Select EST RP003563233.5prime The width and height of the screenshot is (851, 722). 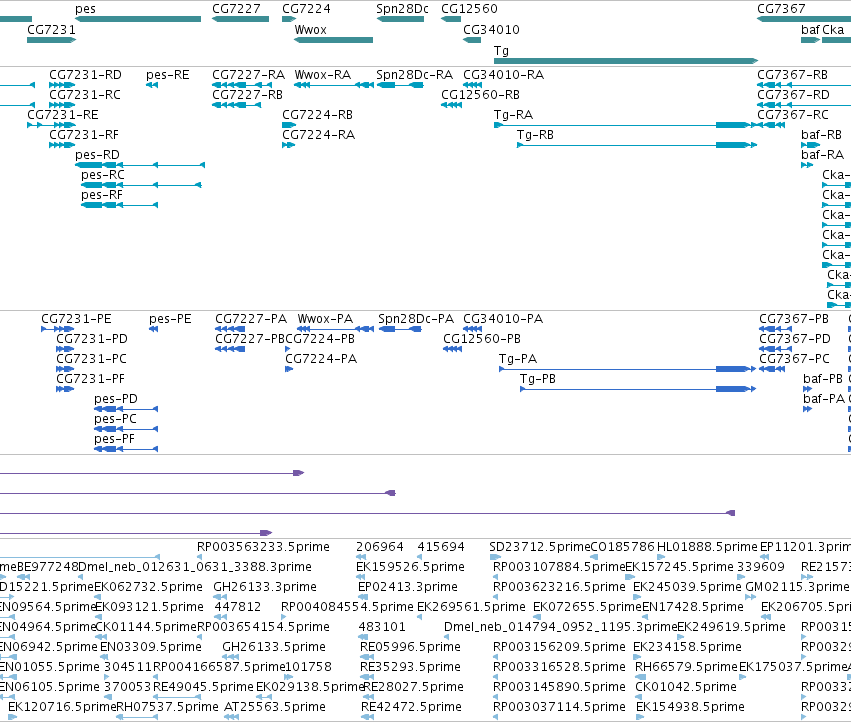pyautogui.click(x=263, y=547)
